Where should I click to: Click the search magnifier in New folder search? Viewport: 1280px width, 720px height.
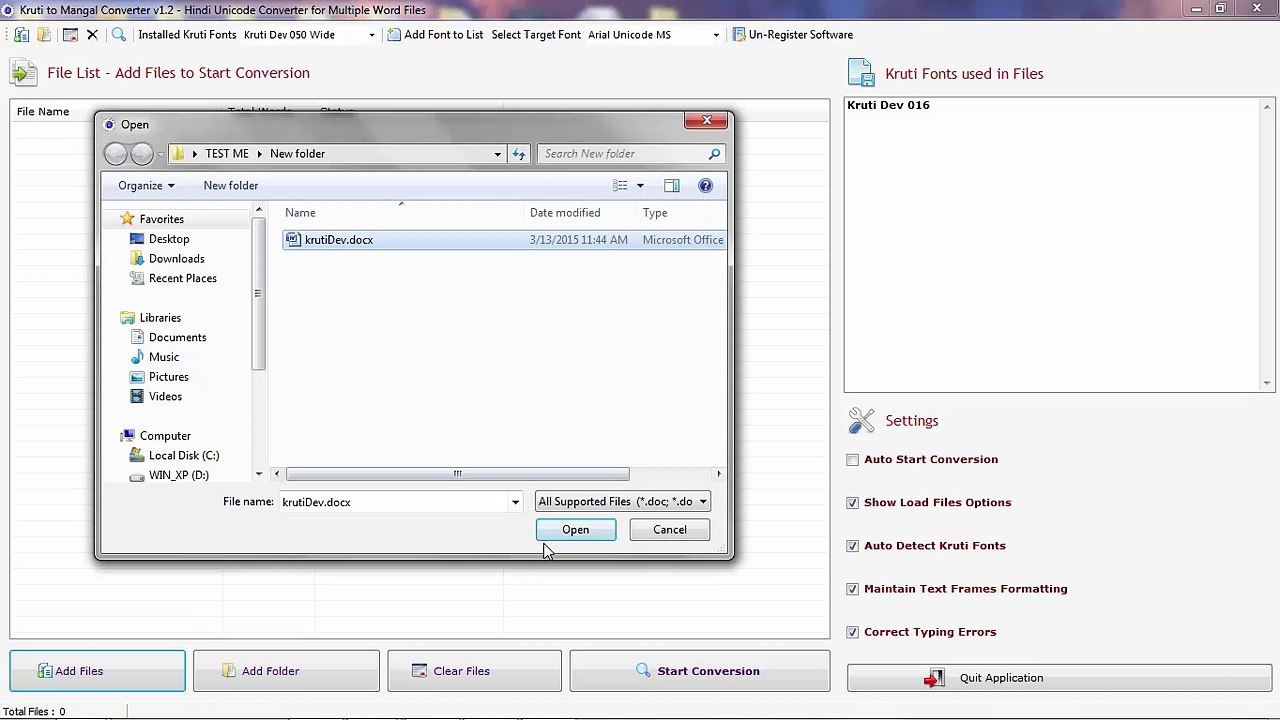tap(714, 154)
